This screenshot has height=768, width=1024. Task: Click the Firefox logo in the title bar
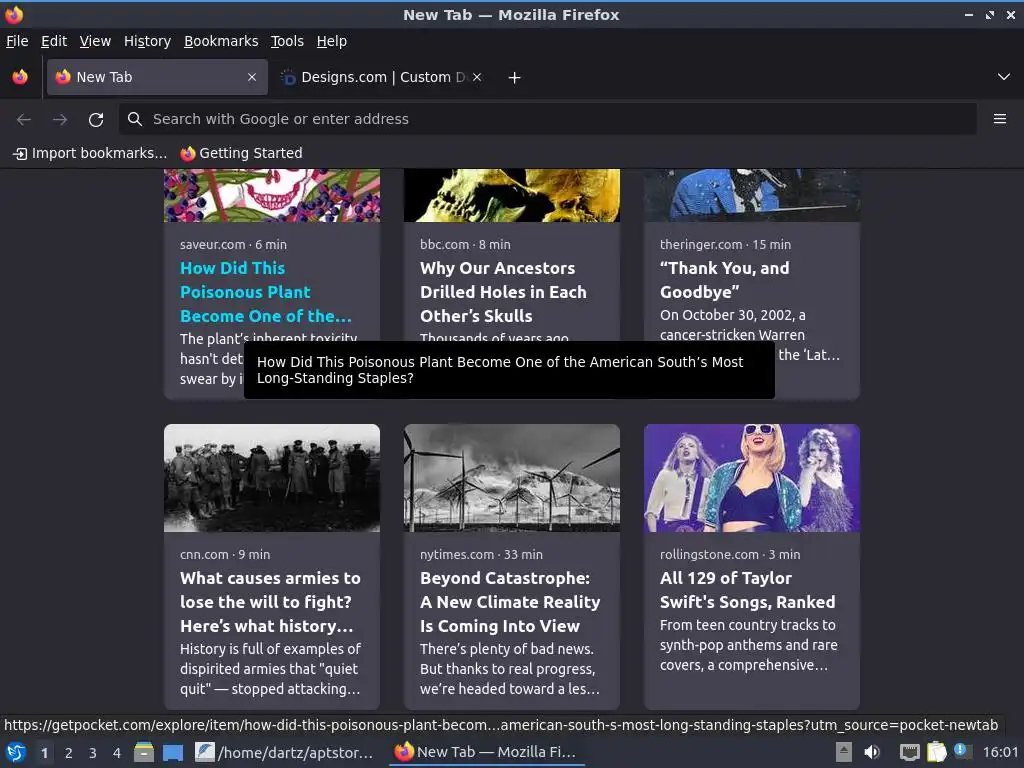pos(14,14)
